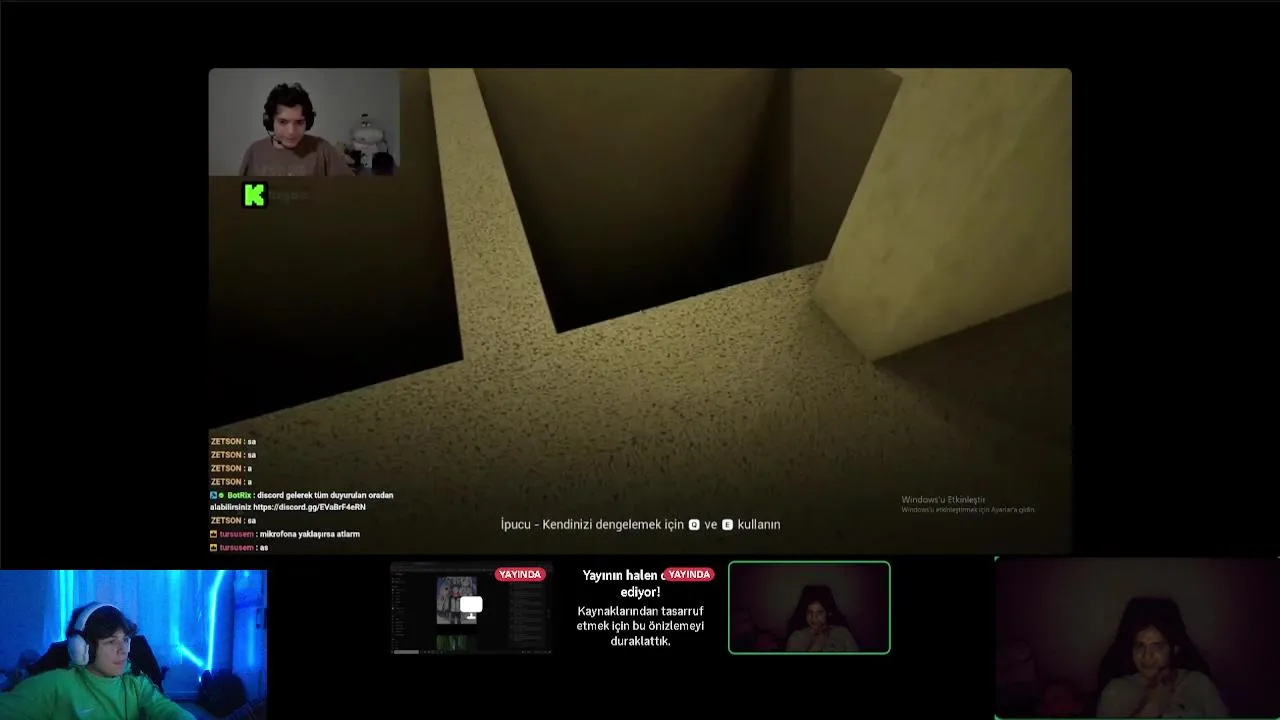This screenshot has width=1280, height=720.
Task: Select the large guest camera feed at bottom right
Action: pos(1137,638)
